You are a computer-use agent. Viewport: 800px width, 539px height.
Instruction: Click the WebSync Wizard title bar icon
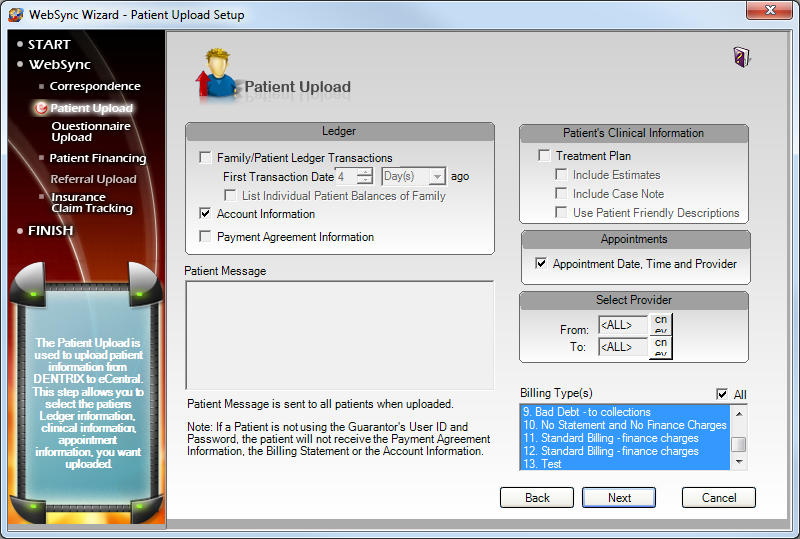point(15,15)
